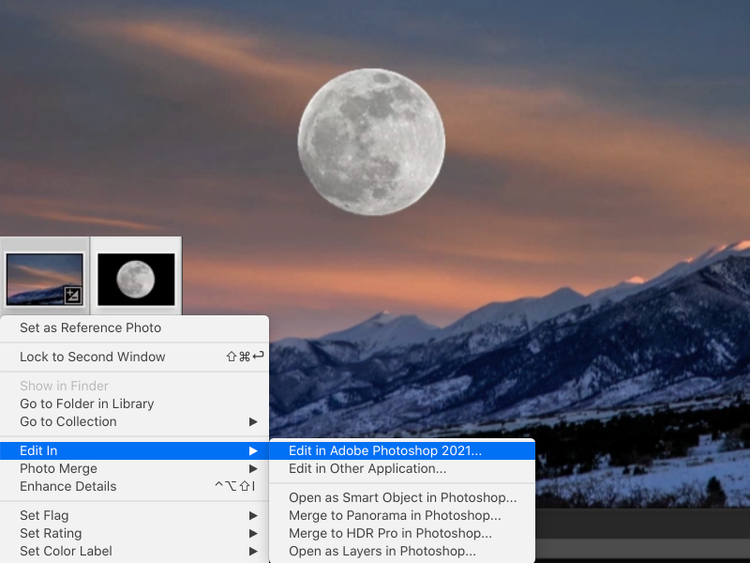This screenshot has width=750, height=563.
Task: Select the moon thumbnail in filmstrip
Action: coord(136,279)
